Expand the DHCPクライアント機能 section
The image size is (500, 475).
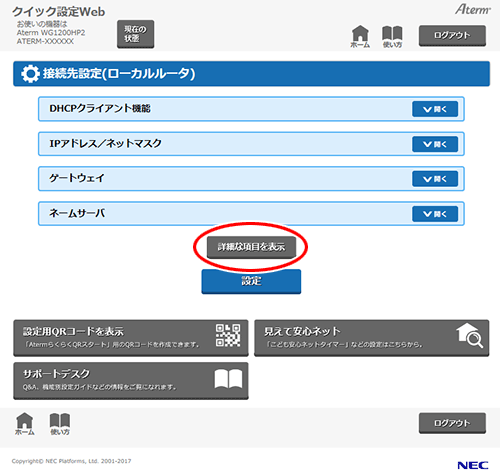click(435, 109)
